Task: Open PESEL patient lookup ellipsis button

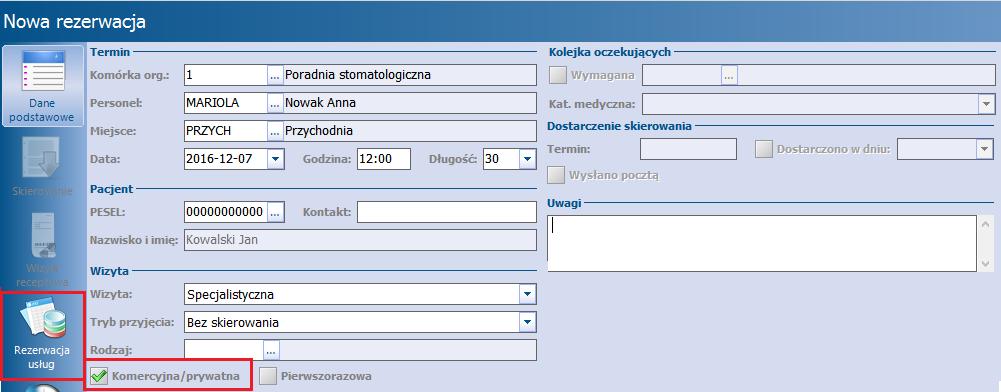Action: 275,212
